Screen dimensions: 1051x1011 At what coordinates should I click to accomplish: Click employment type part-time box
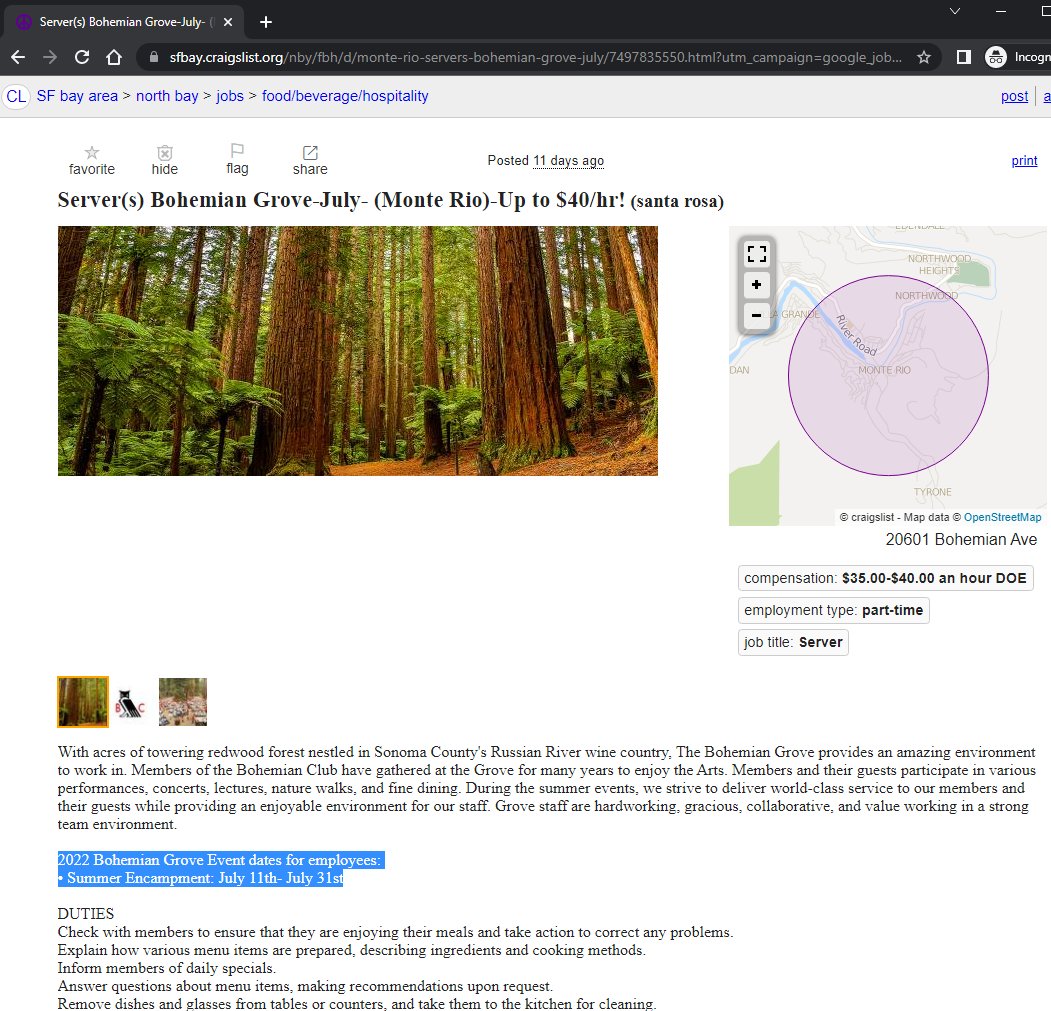coord(833,611)
